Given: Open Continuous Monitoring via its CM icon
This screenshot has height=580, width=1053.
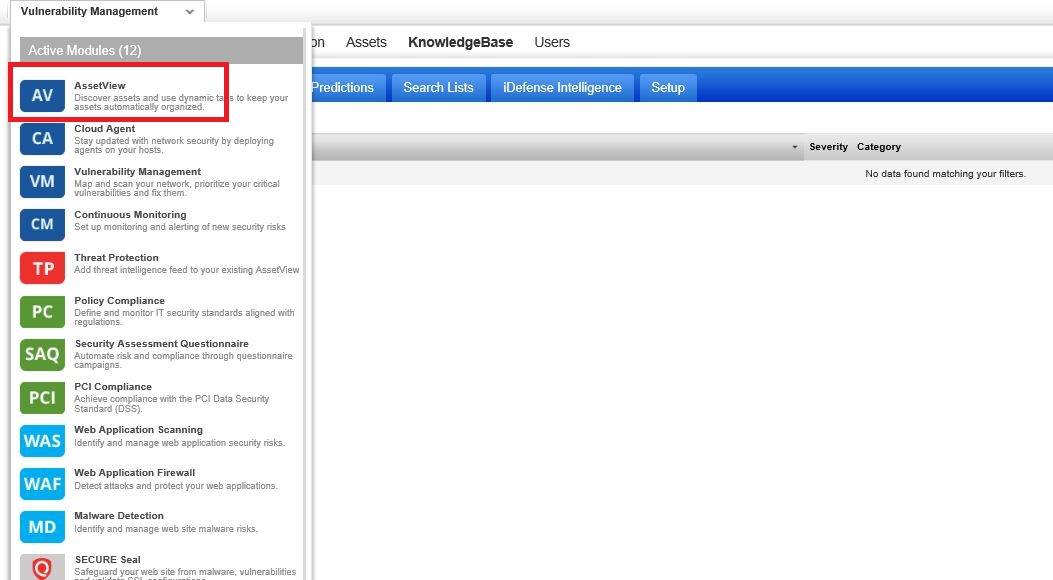Looking at the screenshot, I should click(x=41, y=224).
